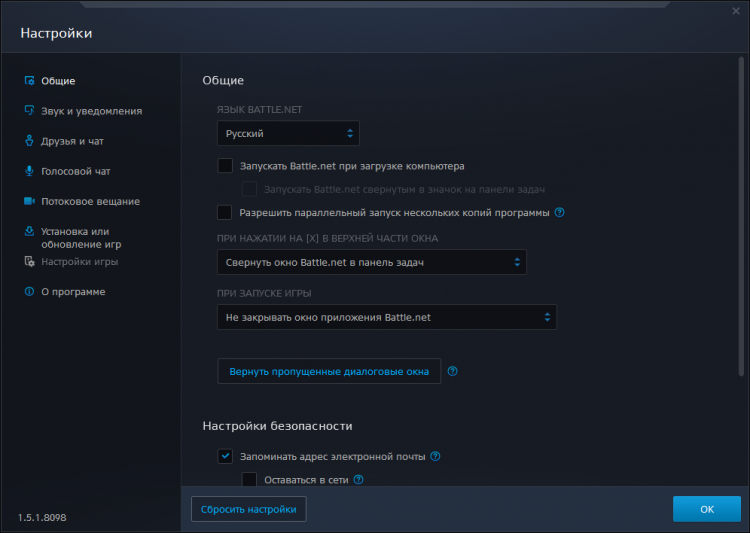
Task: Uncheck Запоминать адрес электронной почты
Action: coord(225,456)
